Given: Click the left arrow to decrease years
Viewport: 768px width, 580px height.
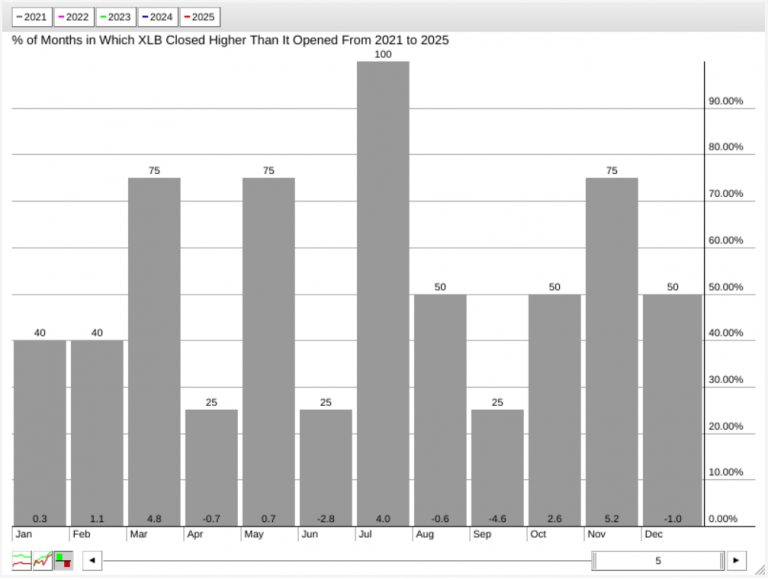Looking at the screenshot, I should click(x=92, y=560).
